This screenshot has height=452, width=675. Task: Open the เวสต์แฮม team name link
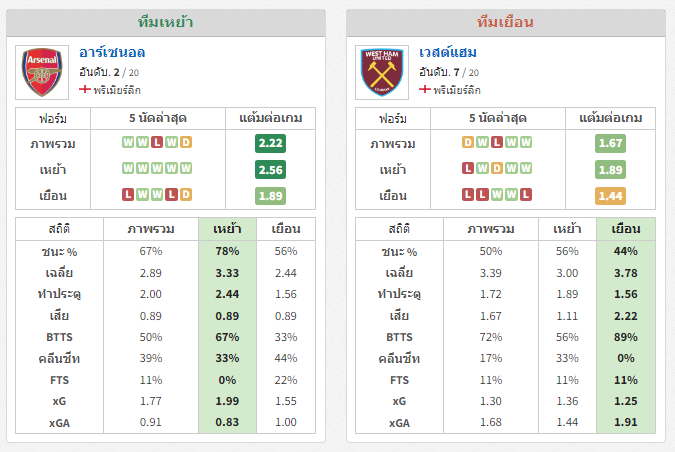pyautogui.click(x=448, y=52)
